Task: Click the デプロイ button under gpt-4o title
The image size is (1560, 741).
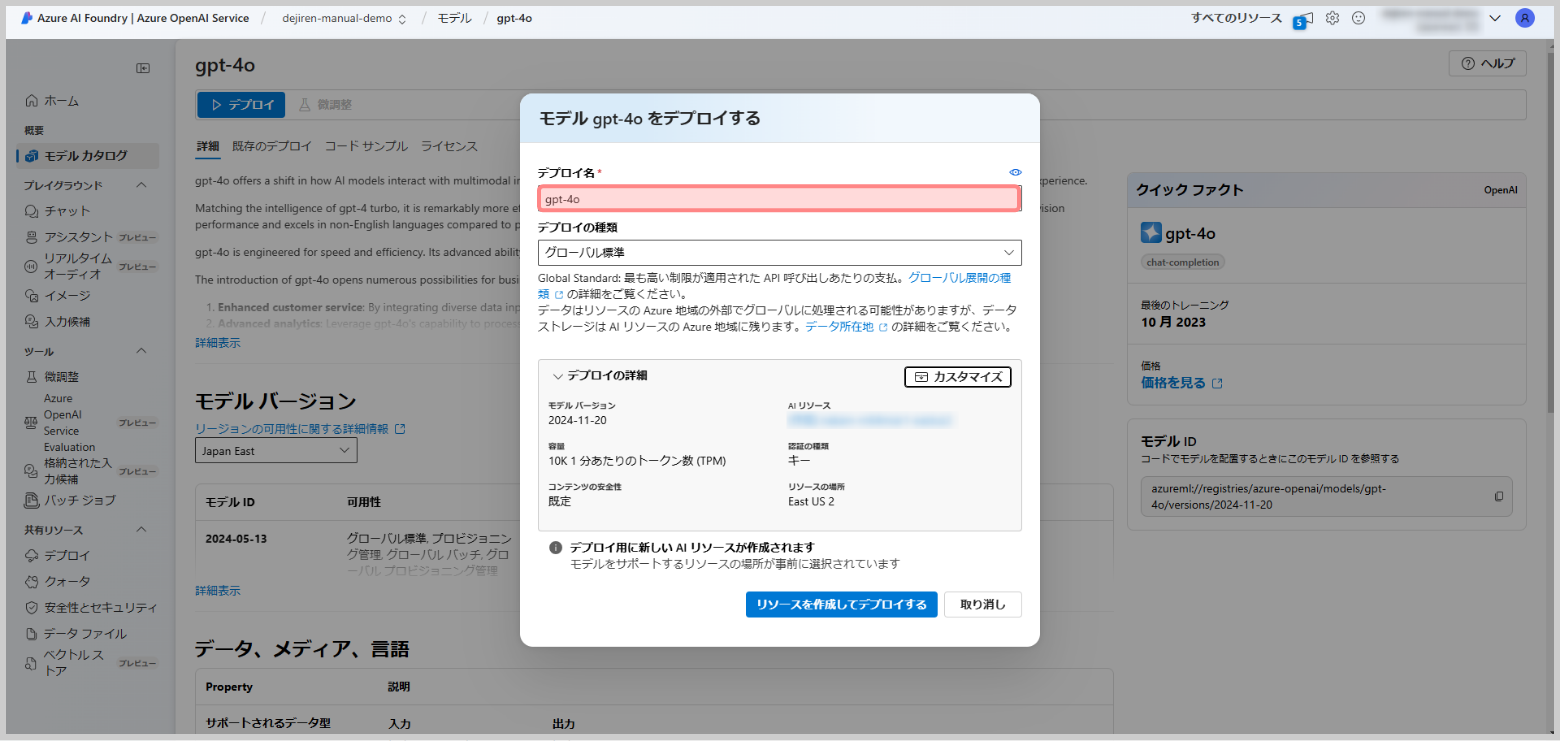Action: point(241,105)
